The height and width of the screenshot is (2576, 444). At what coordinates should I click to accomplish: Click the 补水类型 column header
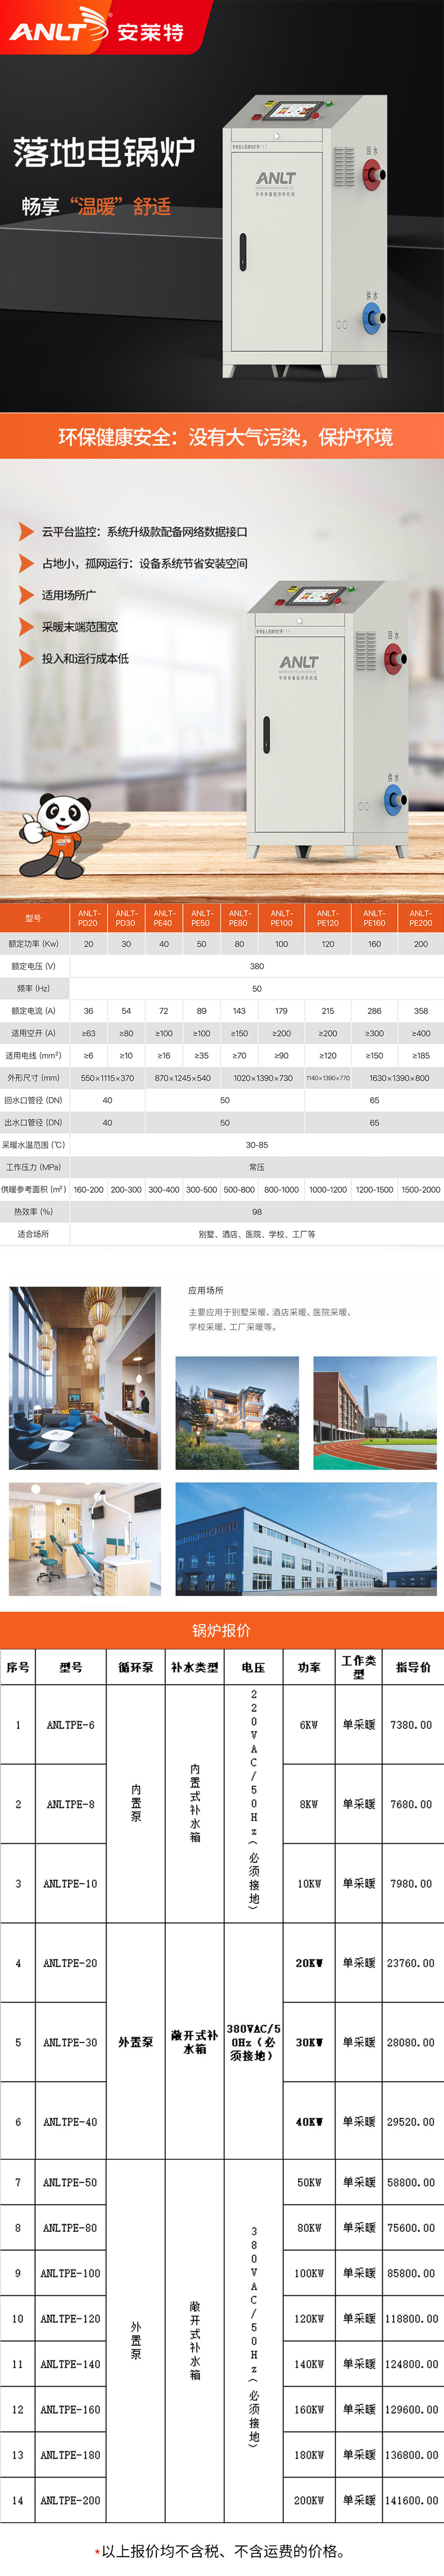coord(195,1667)
